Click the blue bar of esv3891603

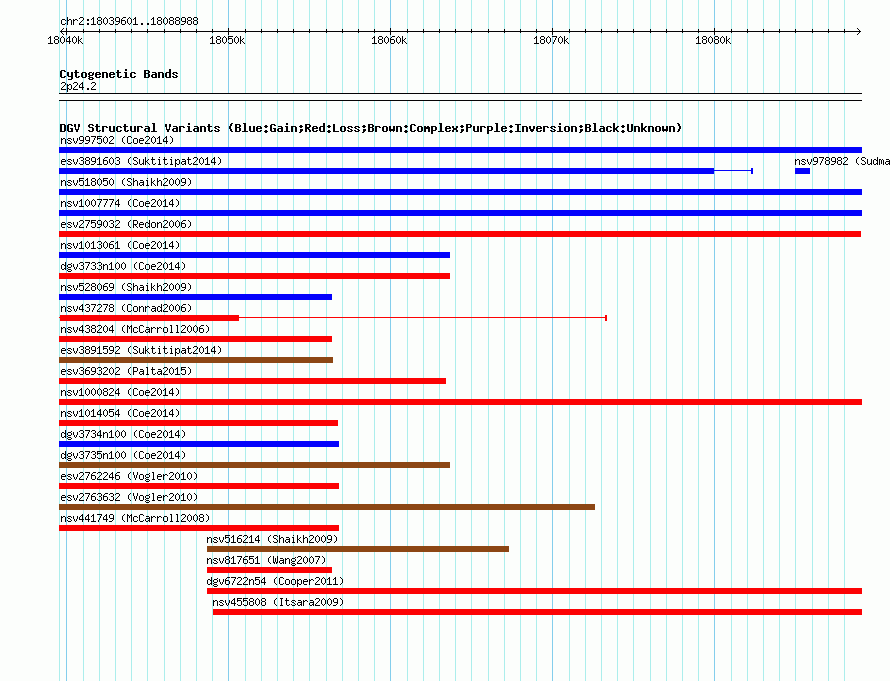(387, 171)
